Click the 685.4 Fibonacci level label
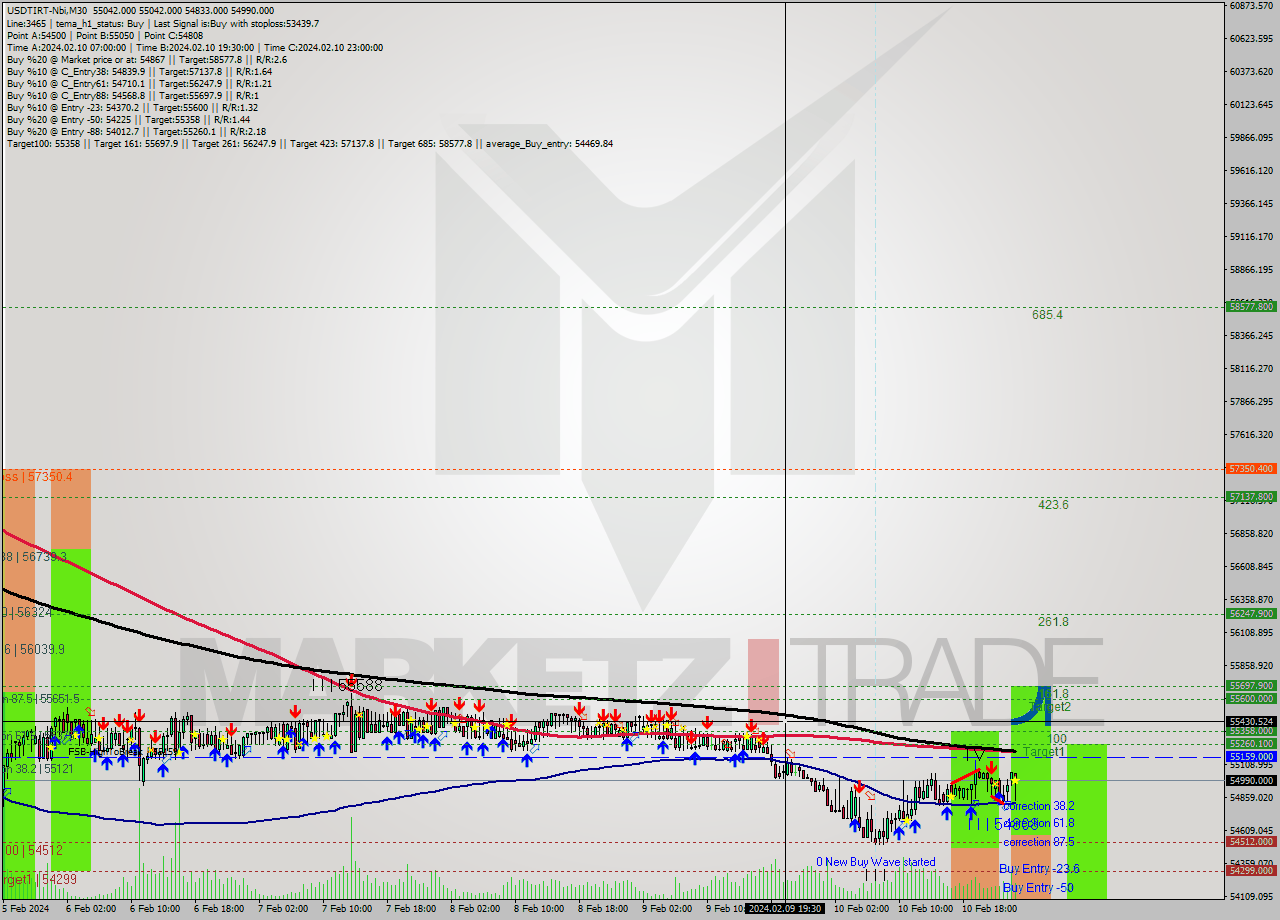This screenshot has height=920, width=1280. click(1047, 314)
